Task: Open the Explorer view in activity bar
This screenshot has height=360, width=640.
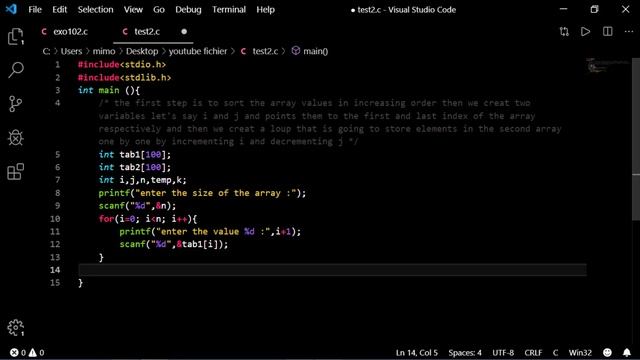Action: tap(16, 37)
